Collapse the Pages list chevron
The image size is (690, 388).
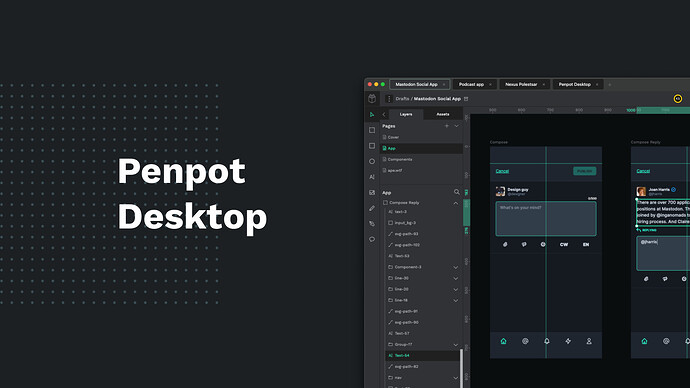coord(457,126)
